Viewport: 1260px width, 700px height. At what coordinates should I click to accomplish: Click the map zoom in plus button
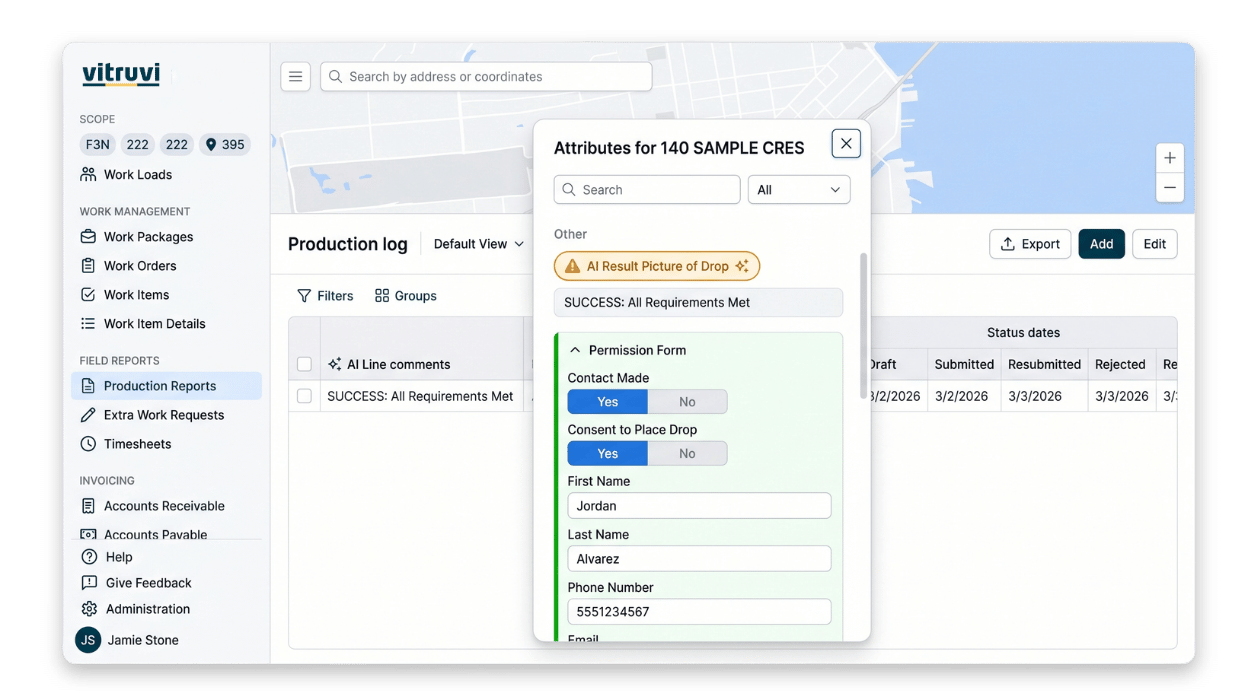point(1169,158)
